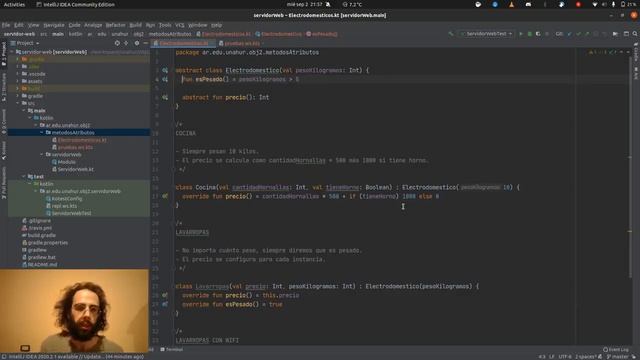Select the Electrodomesticos.kt editor tab
This screenshot has width=640, height=360.
[x=183, y=43]
